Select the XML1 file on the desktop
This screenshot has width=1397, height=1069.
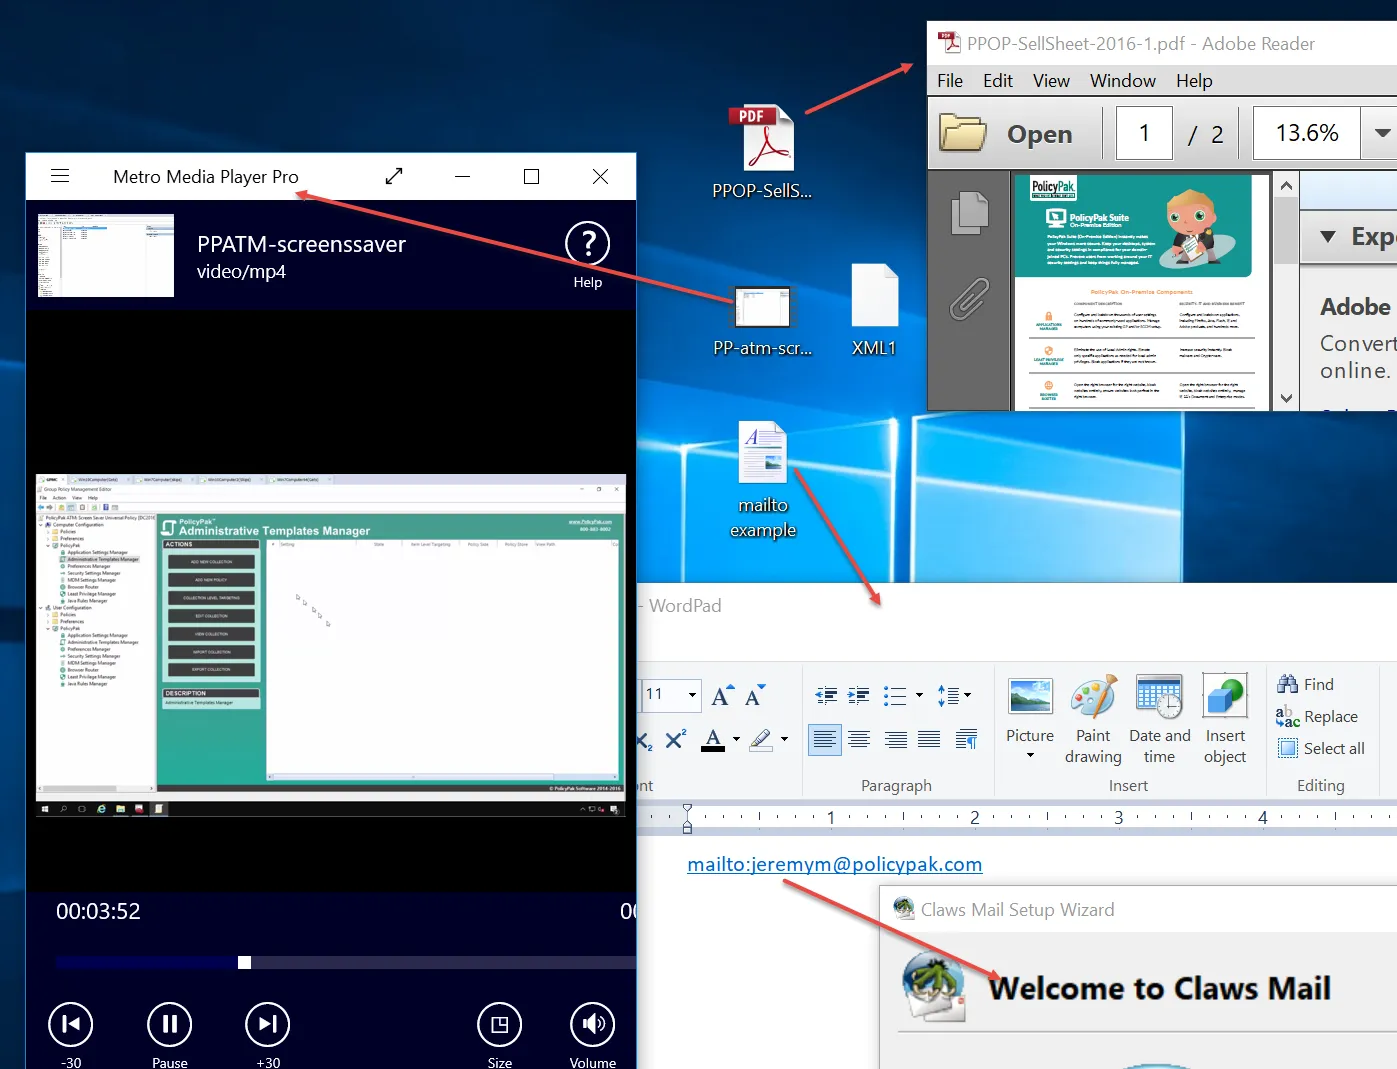pos(874,310)
